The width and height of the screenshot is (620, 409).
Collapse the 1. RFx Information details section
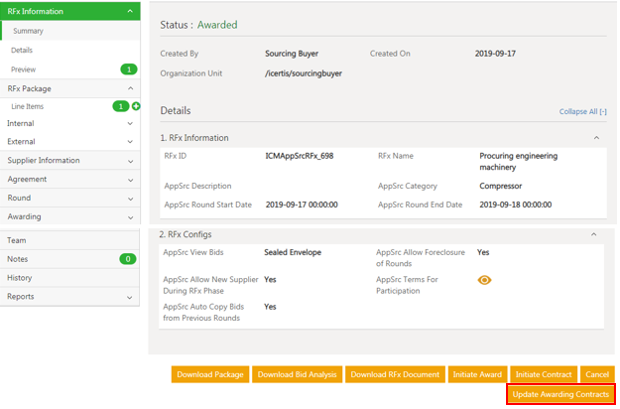596,138
